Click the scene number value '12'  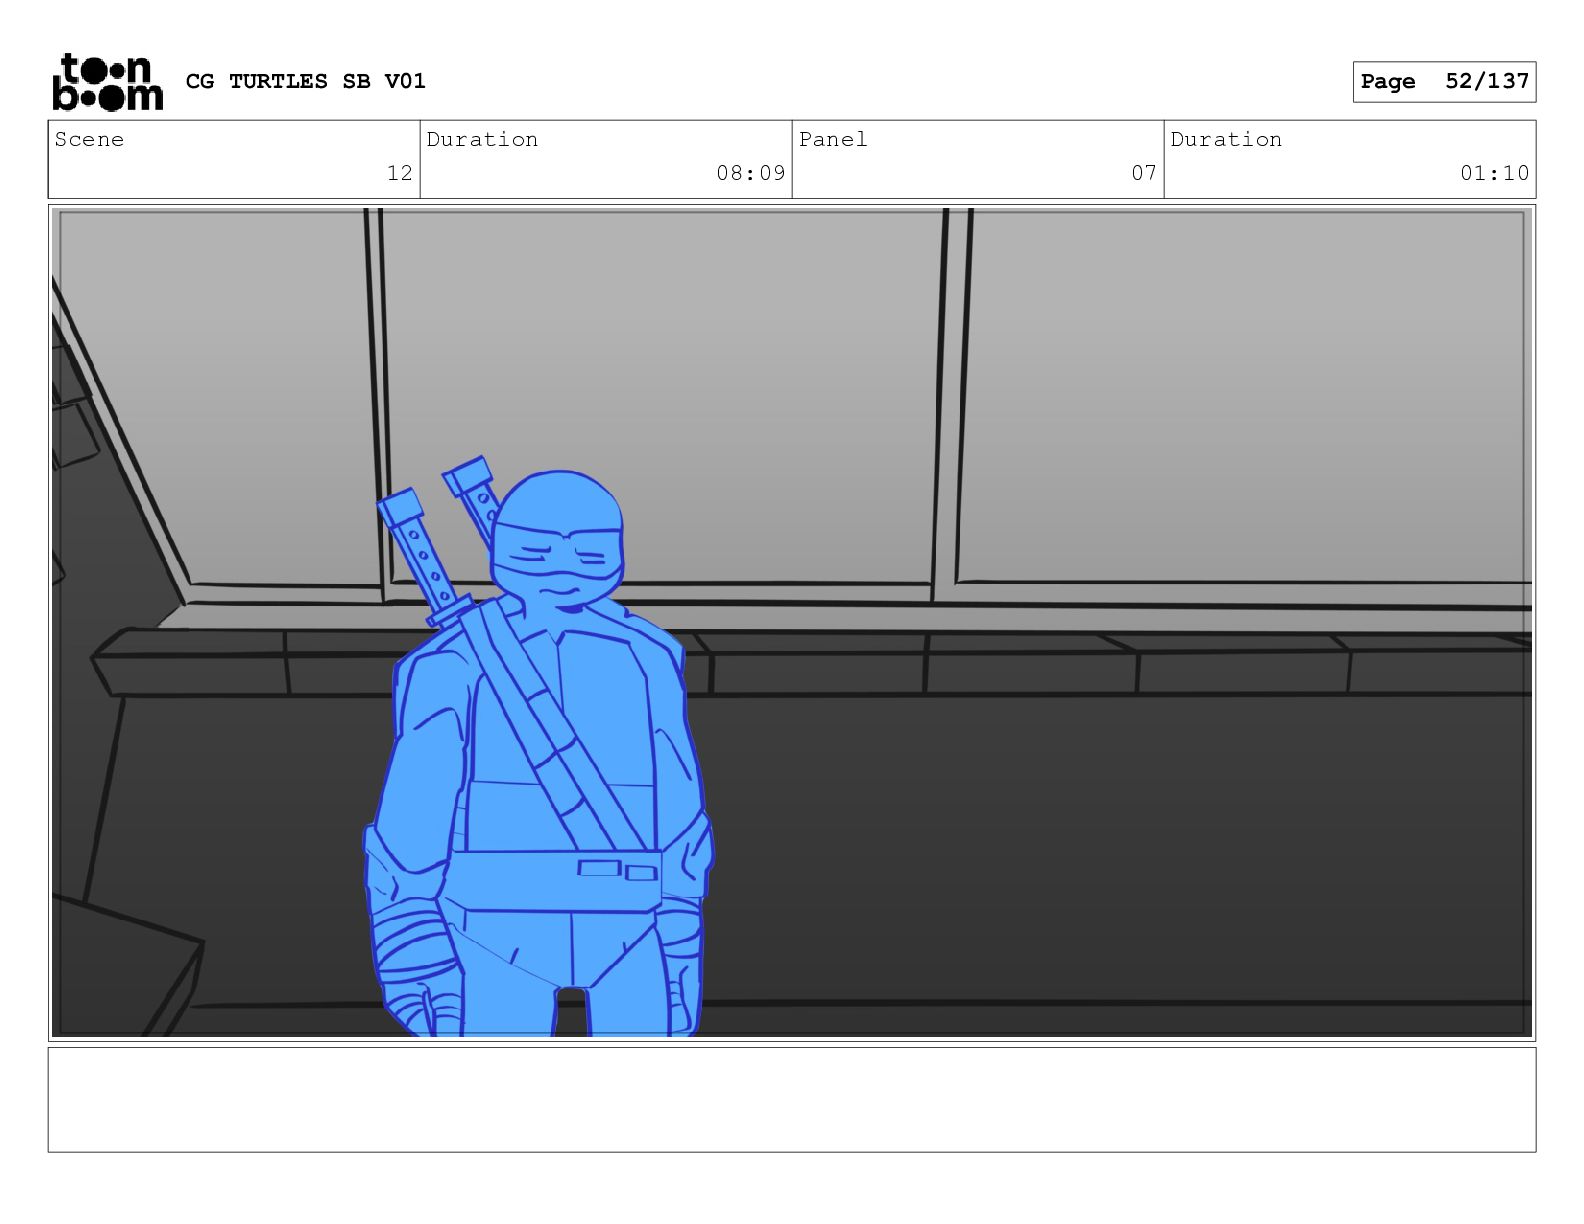tap(400, 173)
